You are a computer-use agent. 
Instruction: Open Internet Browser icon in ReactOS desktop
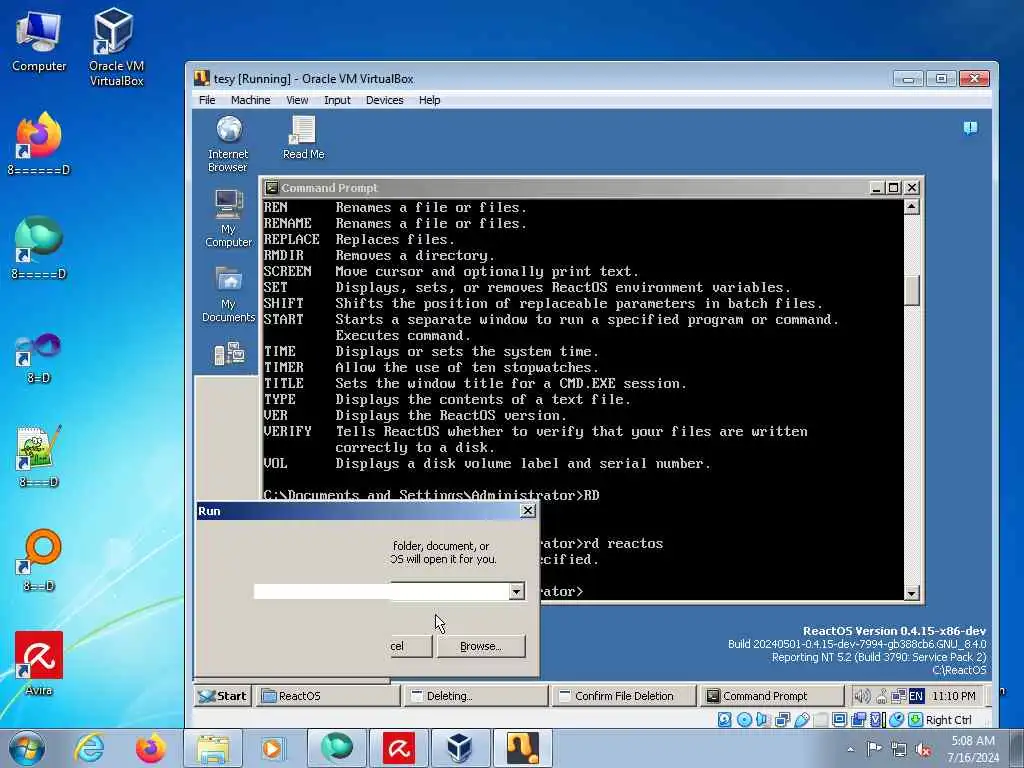click(228, 144)
